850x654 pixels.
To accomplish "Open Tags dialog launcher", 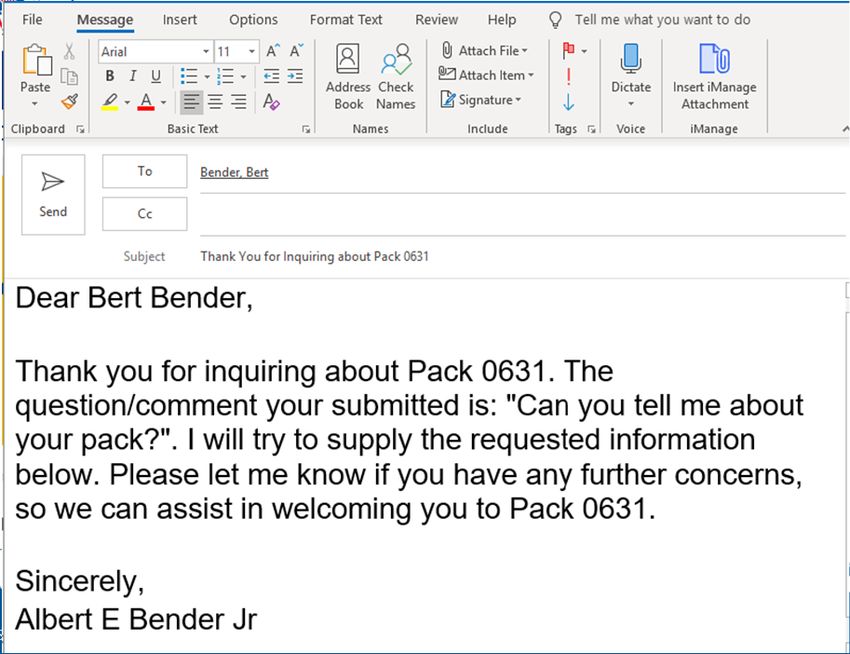I will pyautogui.click(x=591, y=129).
